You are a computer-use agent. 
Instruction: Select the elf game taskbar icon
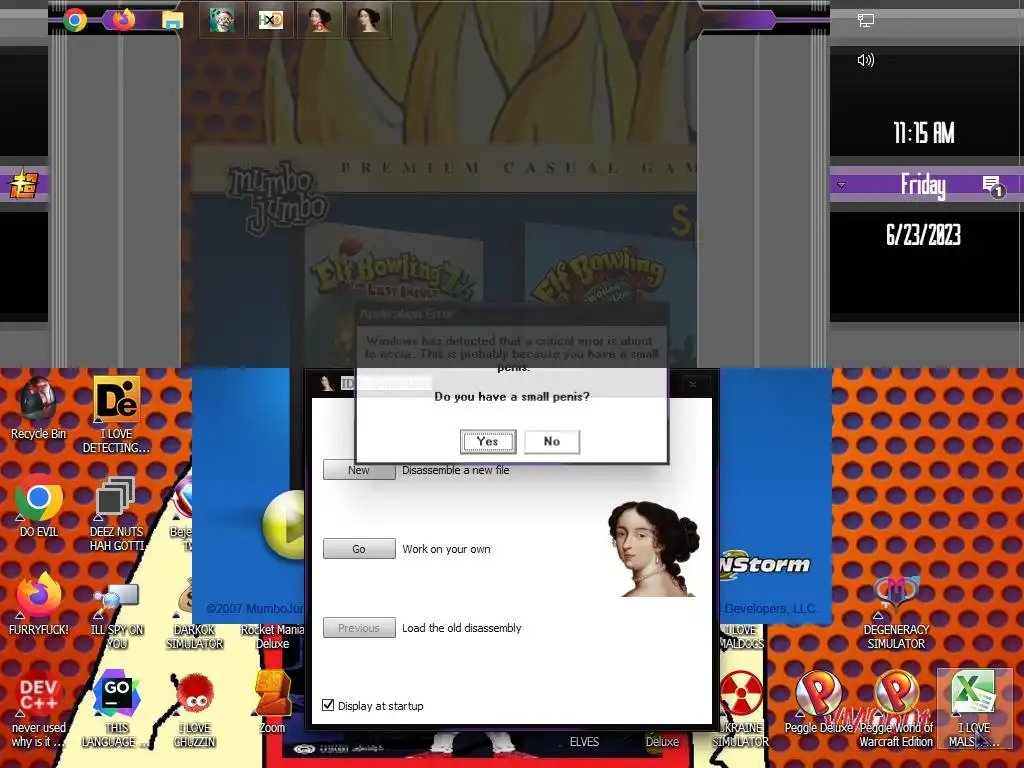[222, 20]
